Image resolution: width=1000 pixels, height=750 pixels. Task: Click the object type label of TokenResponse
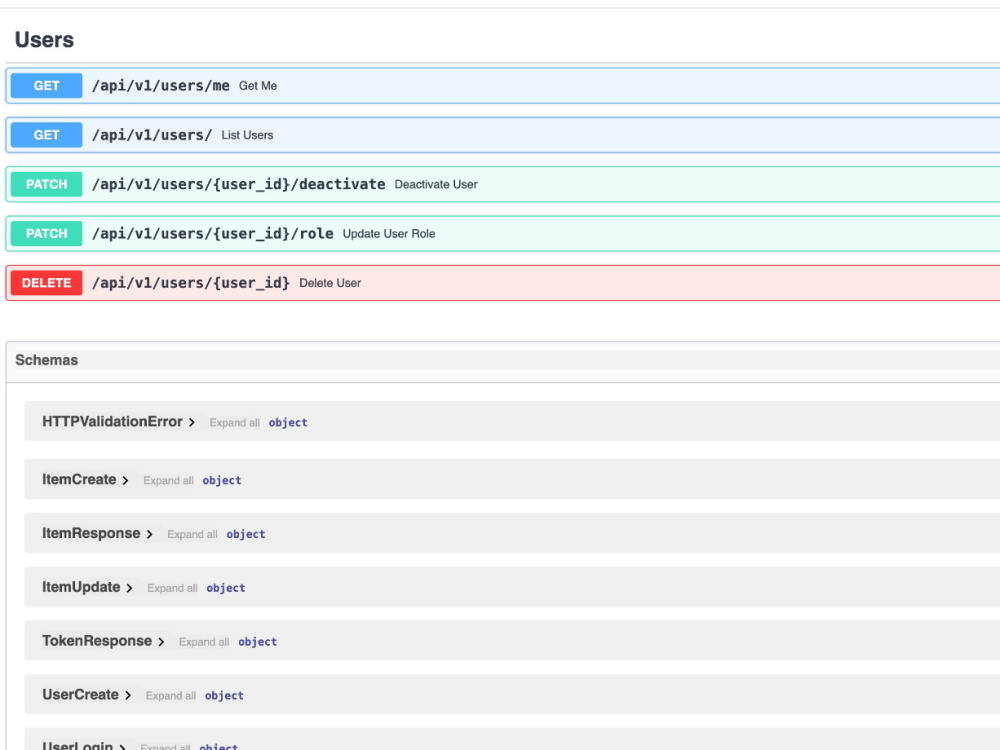tap(258, 642)
